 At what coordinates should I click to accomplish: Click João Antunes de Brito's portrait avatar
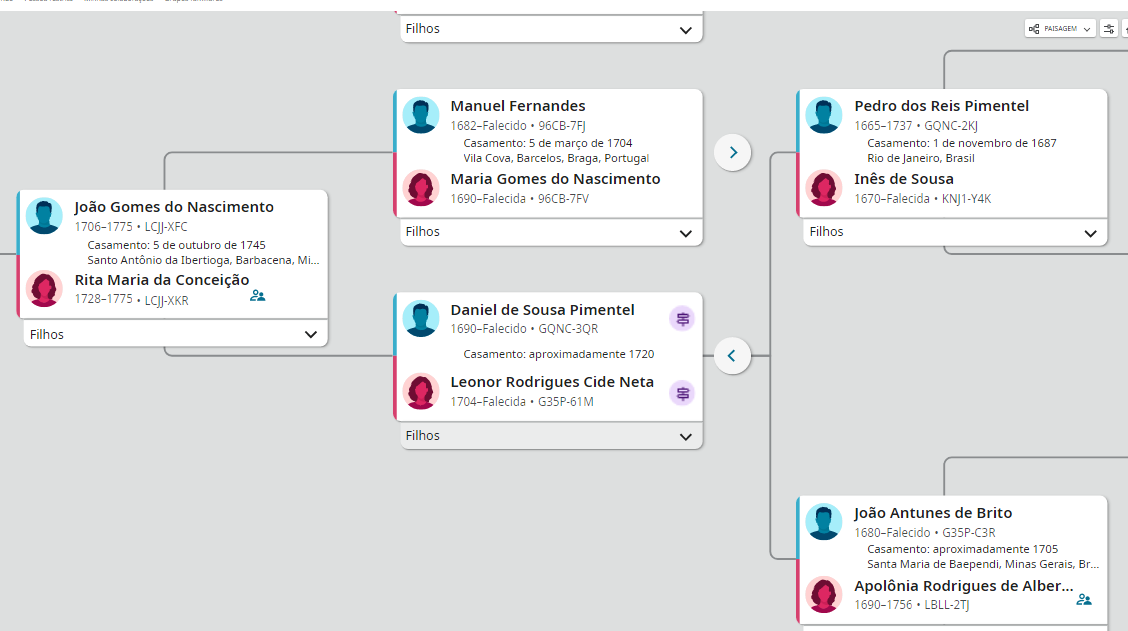click(824, 522)
